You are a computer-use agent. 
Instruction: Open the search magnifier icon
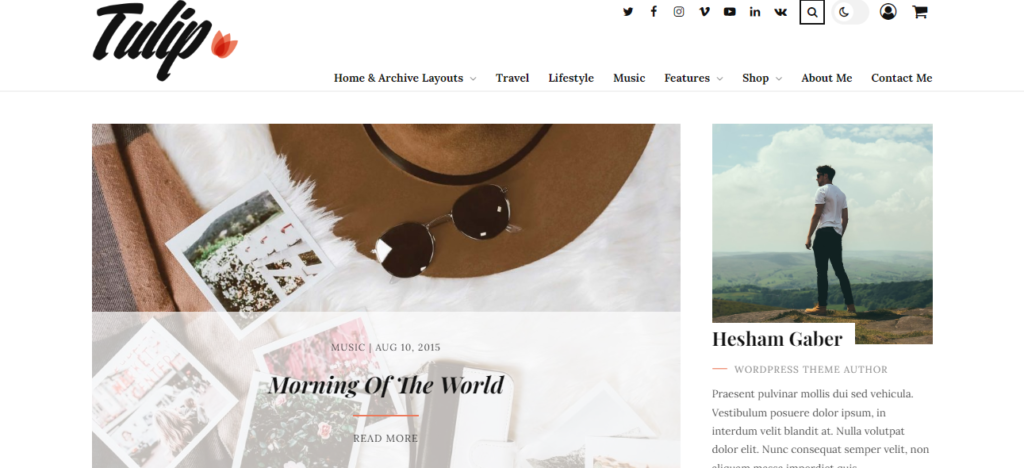(x=812, y=12)
